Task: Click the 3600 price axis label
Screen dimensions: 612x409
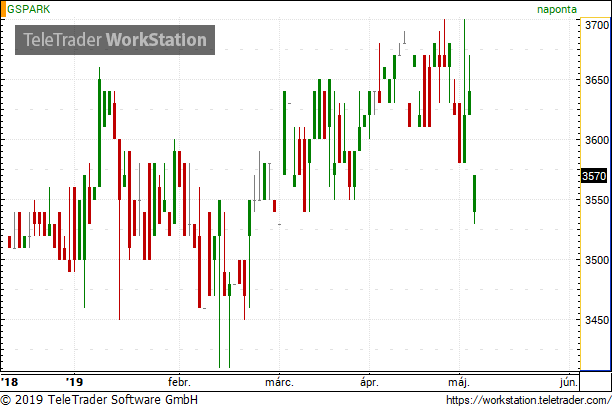Action: click(597, 140)
